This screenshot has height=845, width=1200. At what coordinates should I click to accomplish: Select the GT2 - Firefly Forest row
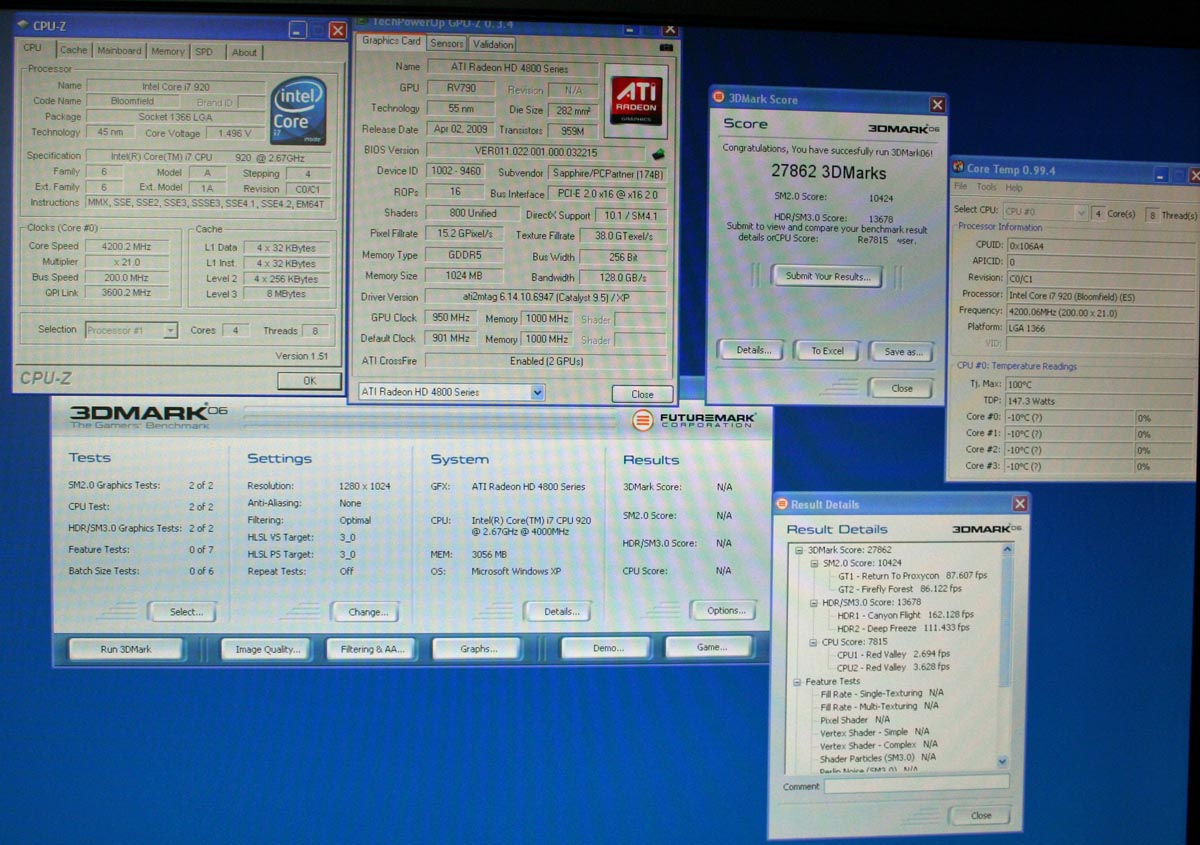click(x=899, y=589)
